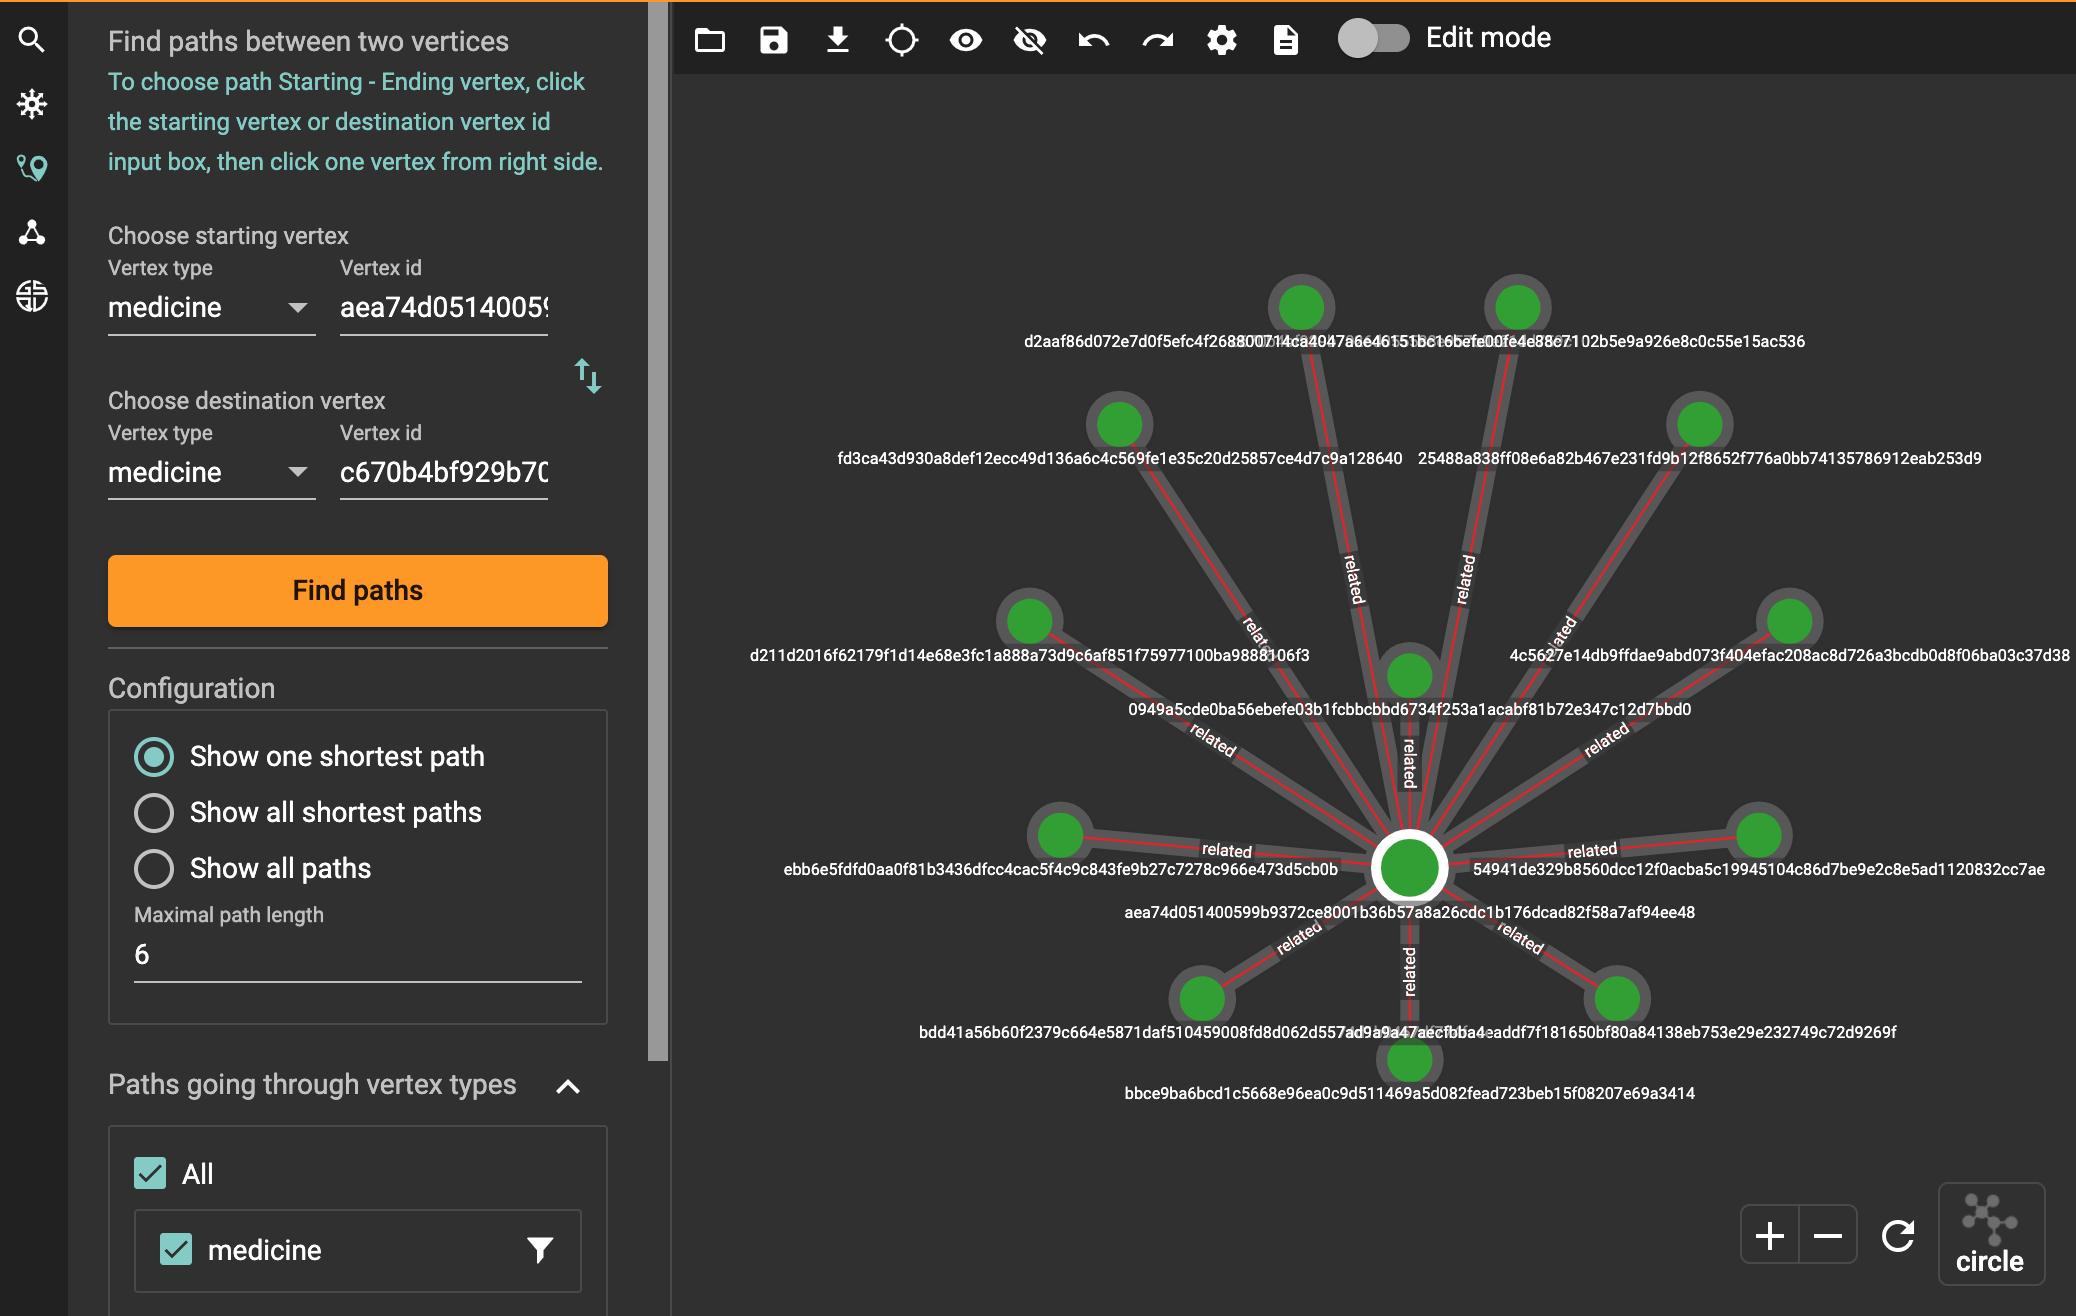The height and width of the screenshot is (1316, 2076).
Task: Select the path finding sidebar icon
Action: pos(32,168)
